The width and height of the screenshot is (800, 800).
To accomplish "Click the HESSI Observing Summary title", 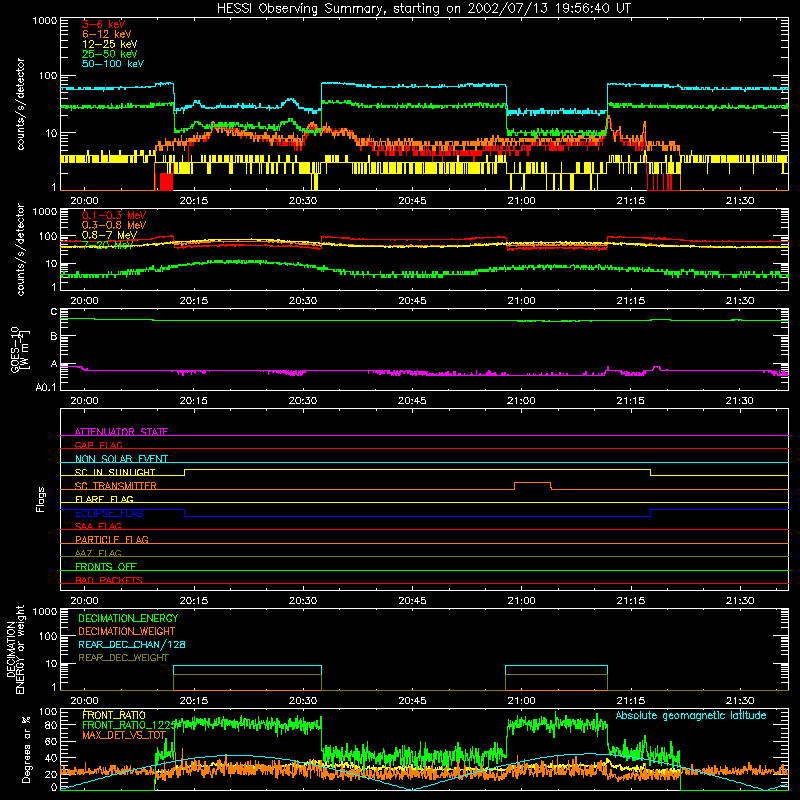I will click(x=423, y=9).
